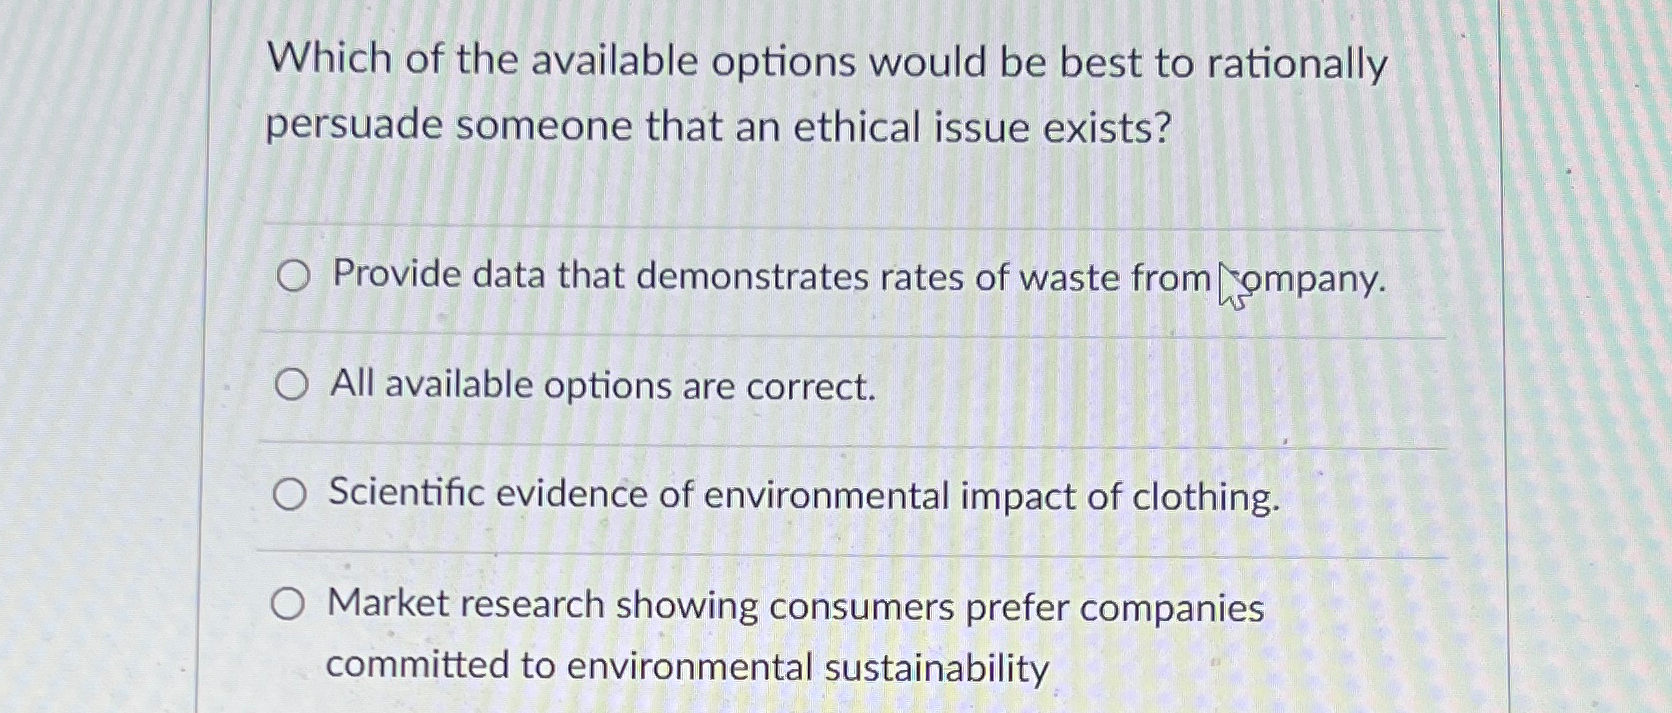
Task: Click 'All available options are correct.' label
Action: 603,386
